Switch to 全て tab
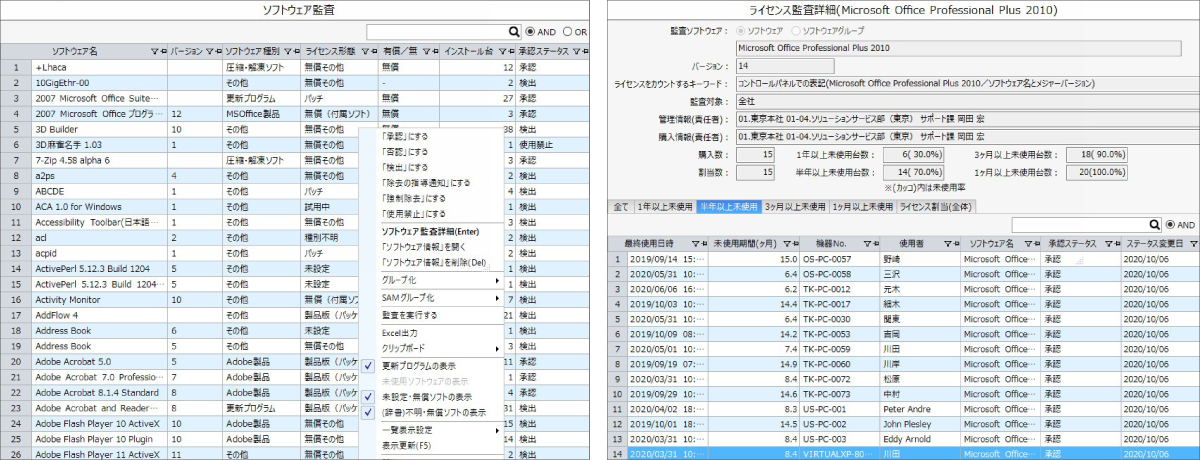 click(621, 207)
